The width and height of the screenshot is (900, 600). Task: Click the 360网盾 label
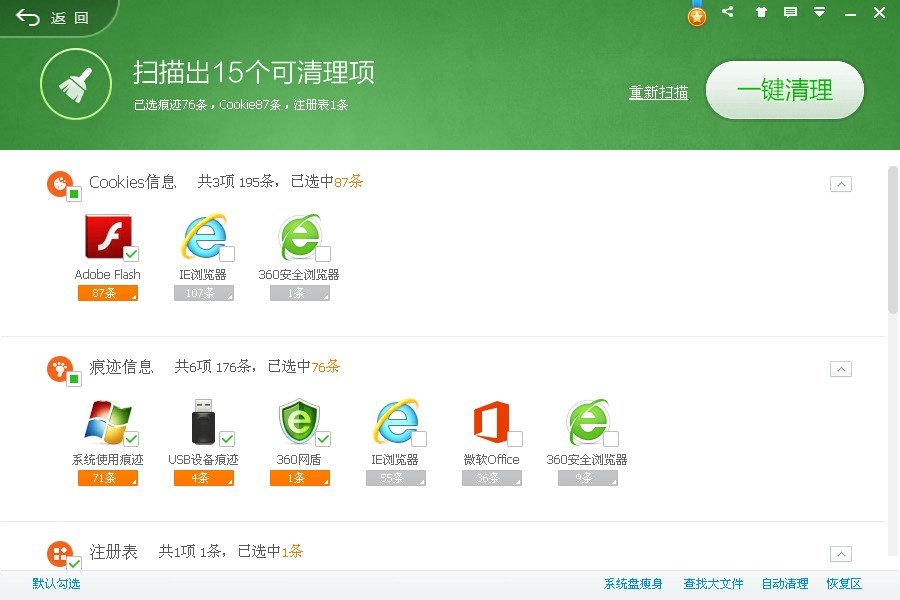pos(298,459)
